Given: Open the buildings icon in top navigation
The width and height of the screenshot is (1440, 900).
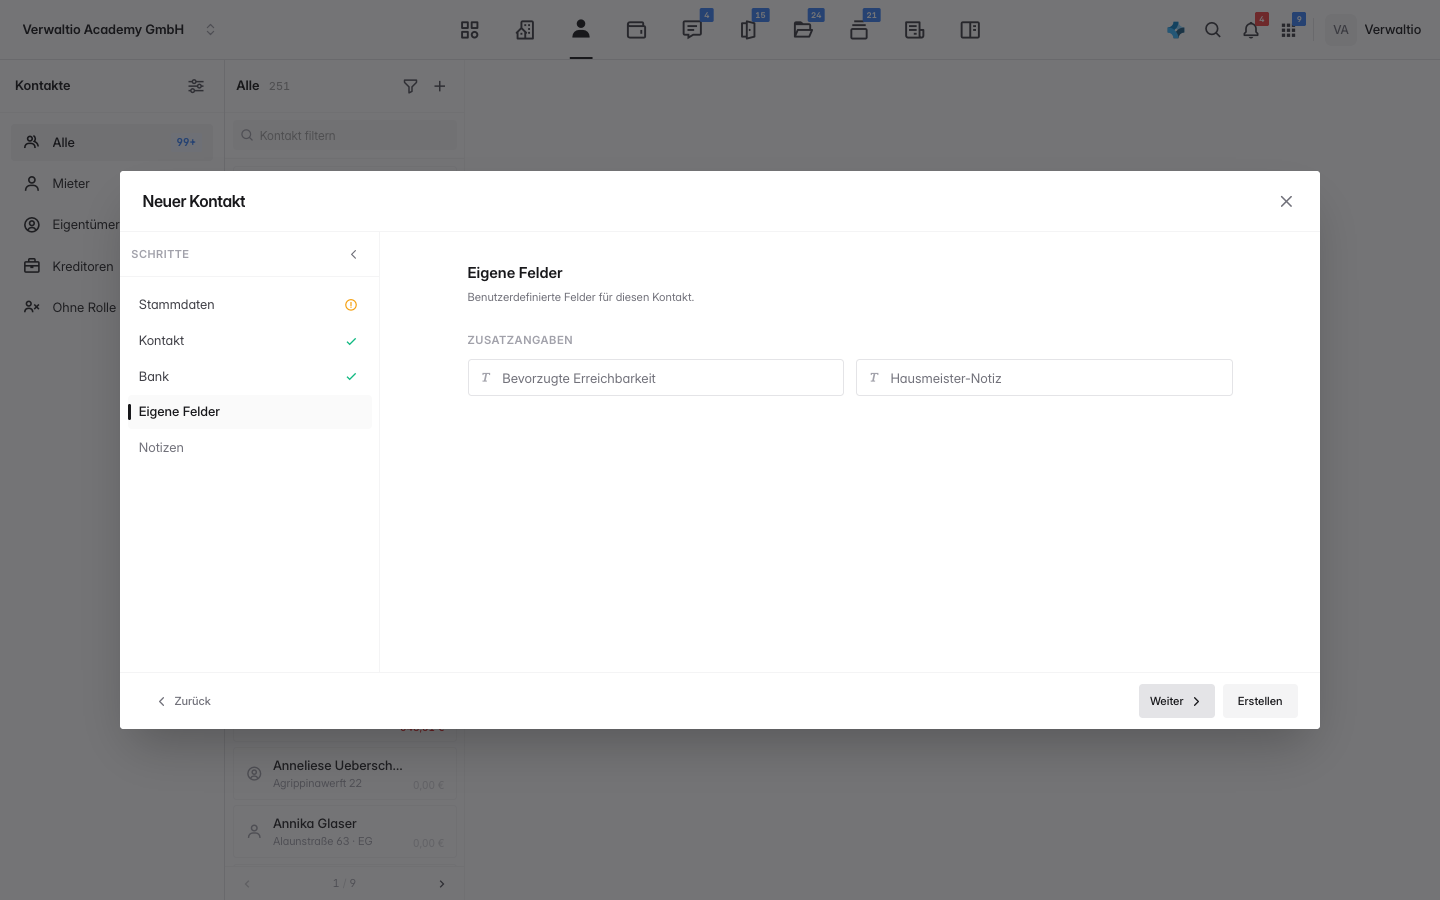Looking at the screenshot, I should tap(525, 30).
